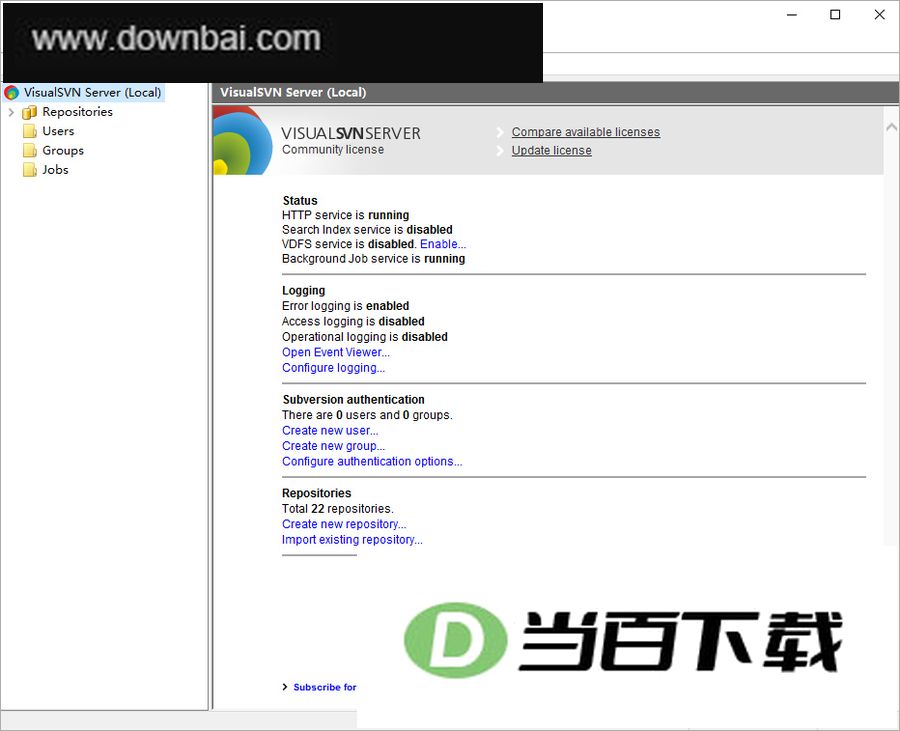Open the Repositories node

point(77,112)
